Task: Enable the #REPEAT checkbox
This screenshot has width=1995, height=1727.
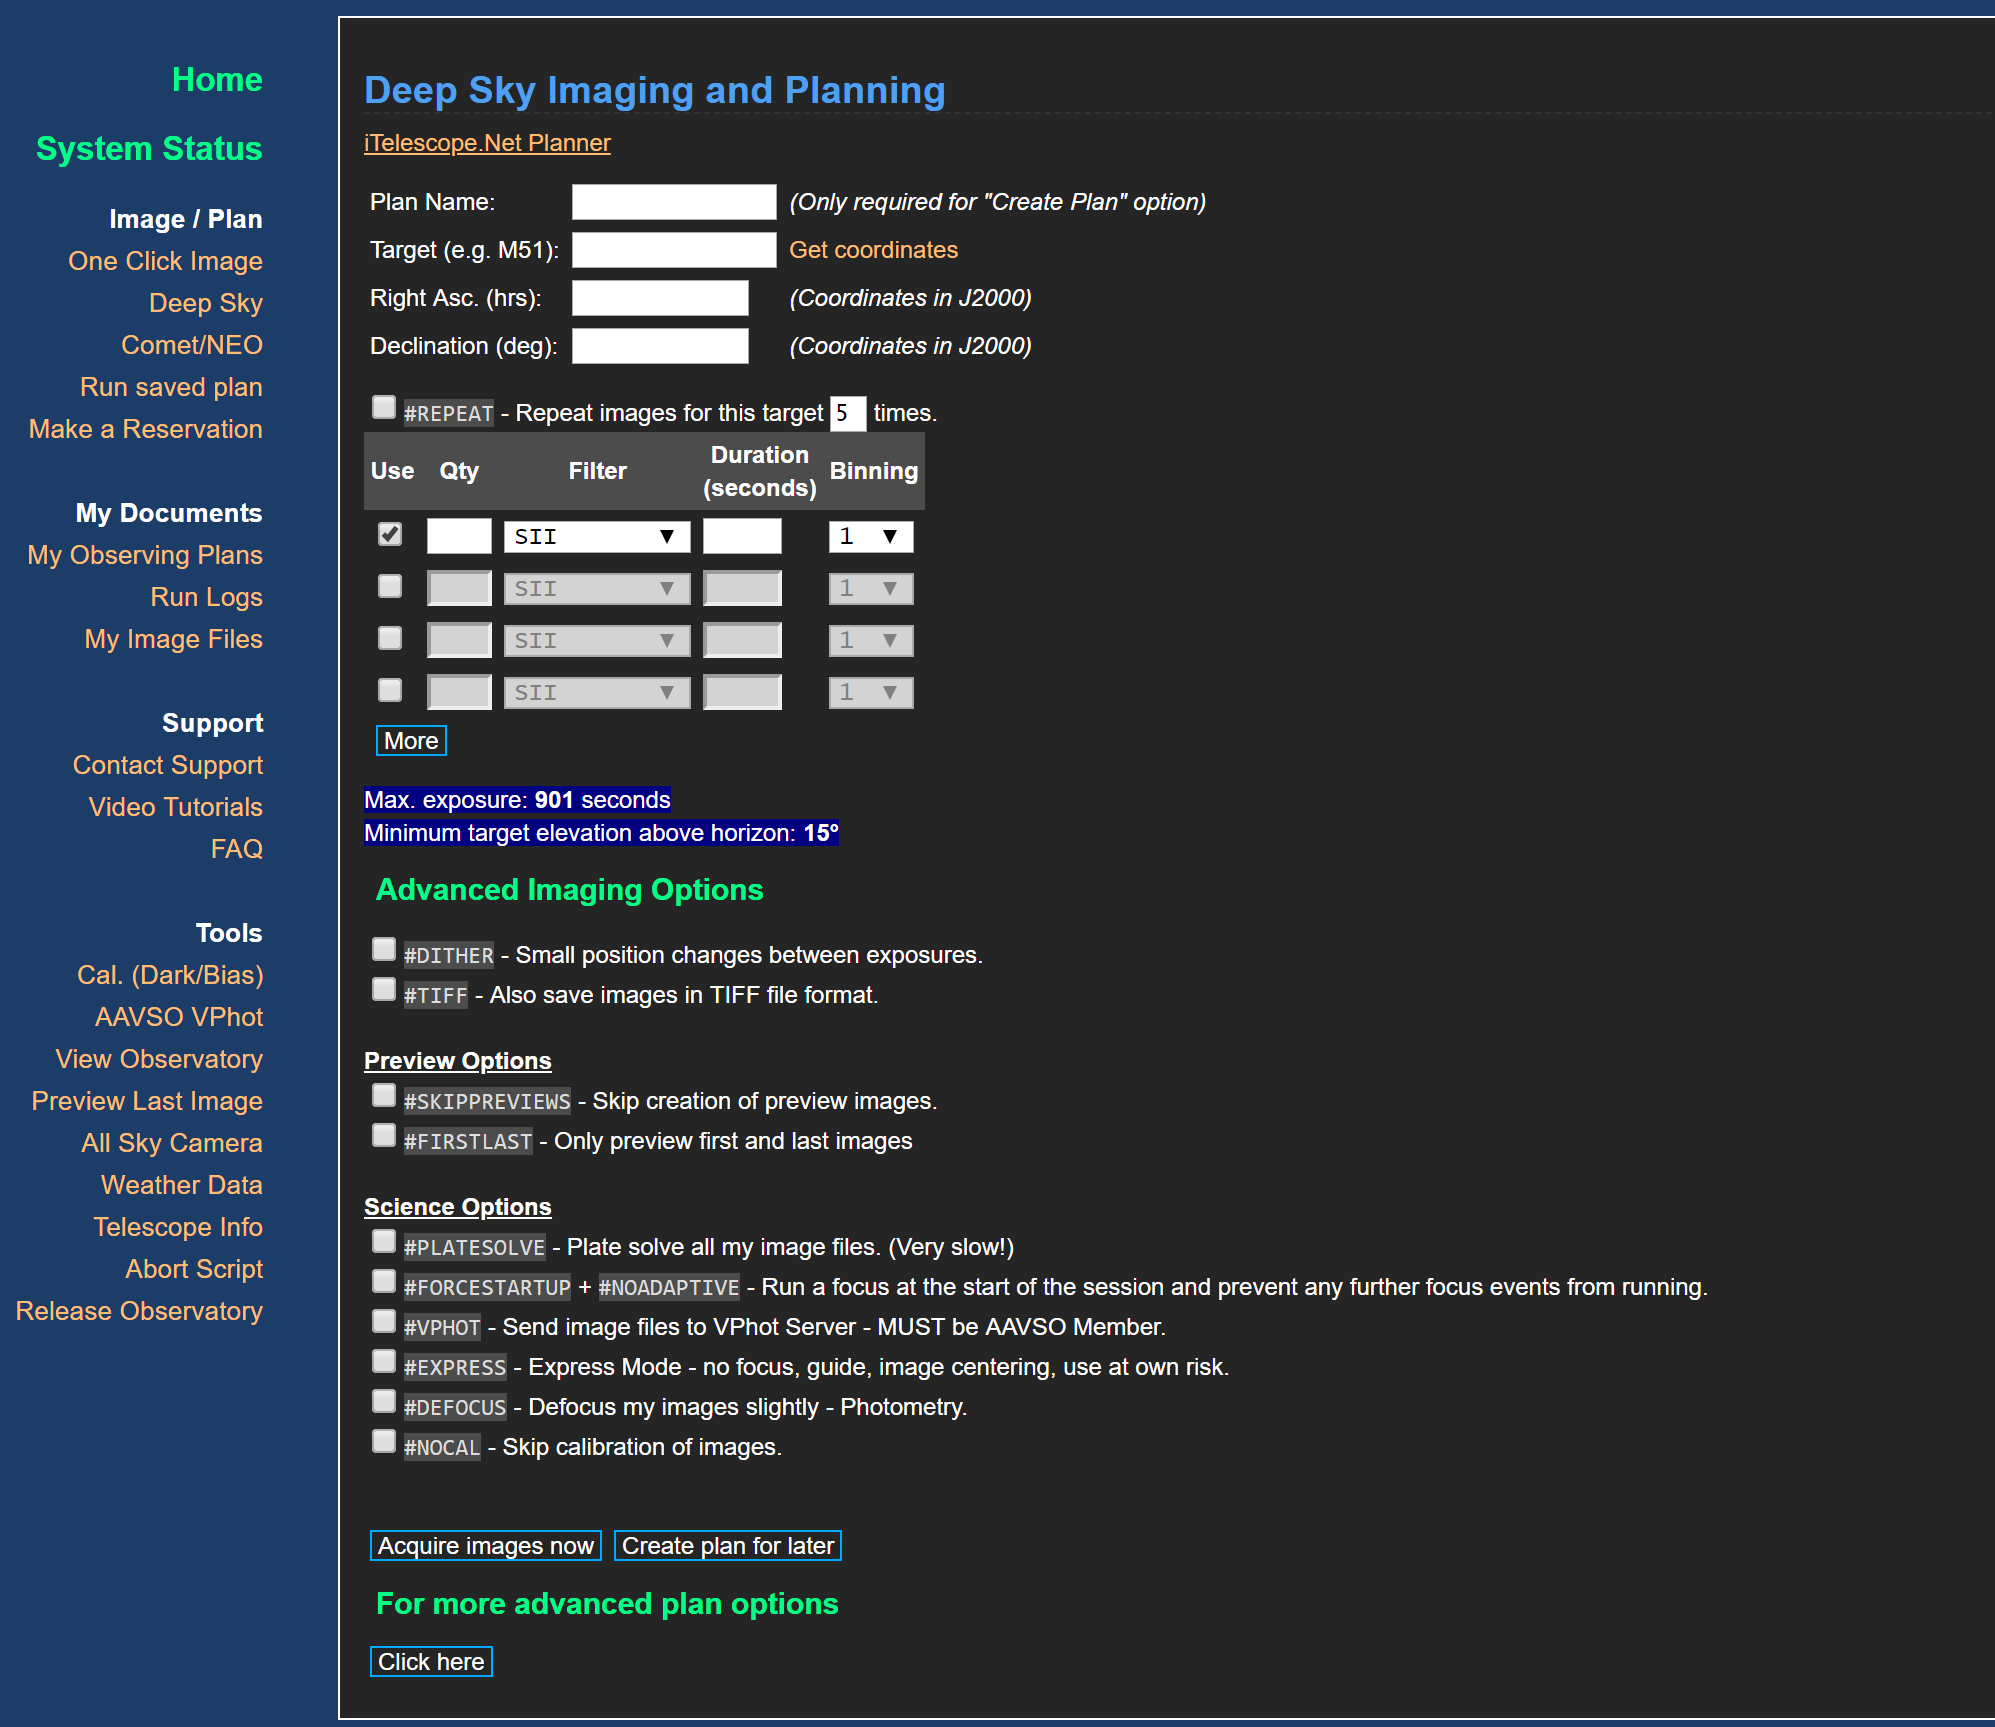Action: pos(384,408)
